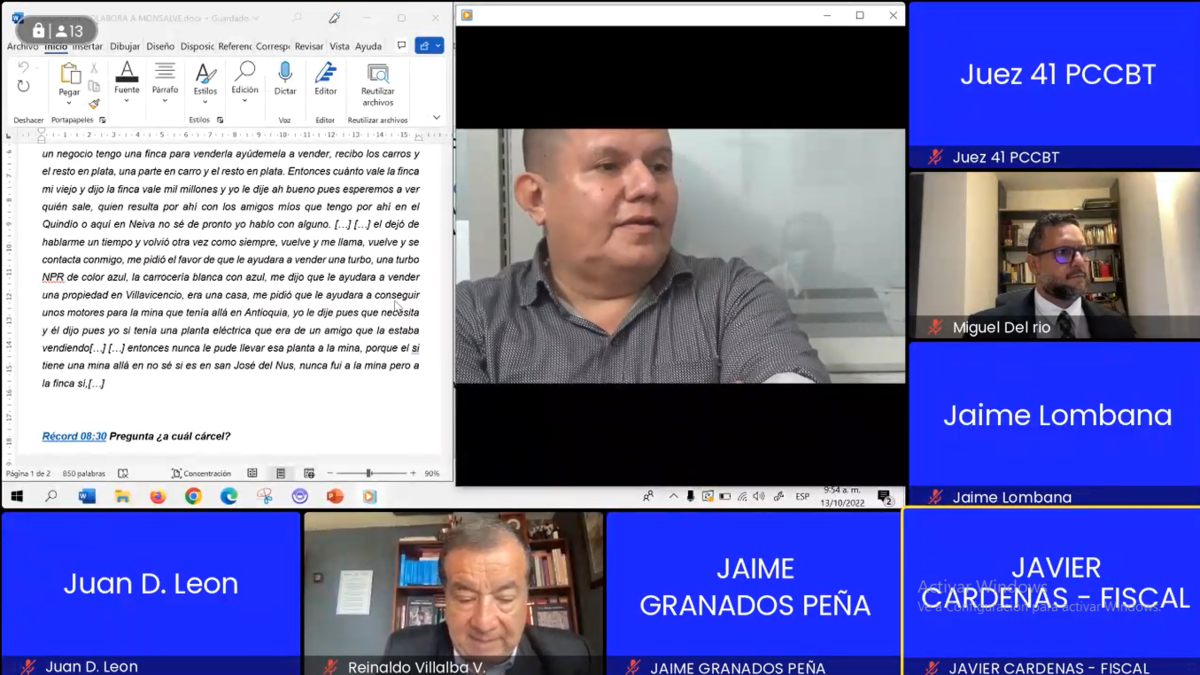Click the format painter brush icon
The width and height of the screenshot is (1200, 675).
(x=94, y=103)
